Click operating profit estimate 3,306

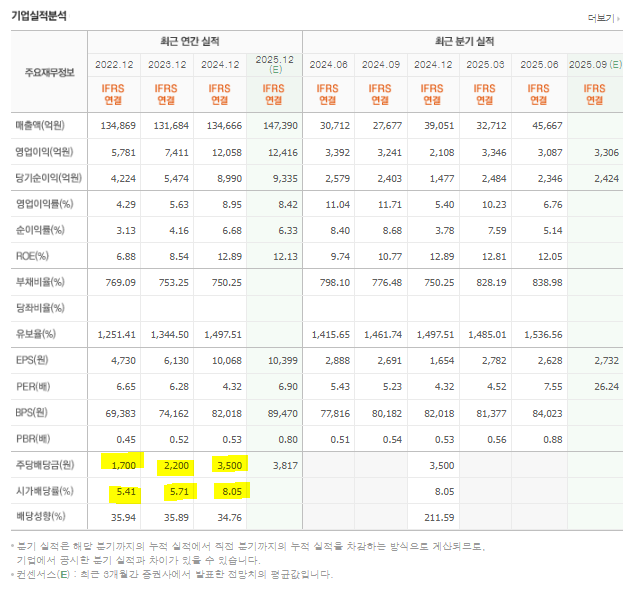pos(607,153)
